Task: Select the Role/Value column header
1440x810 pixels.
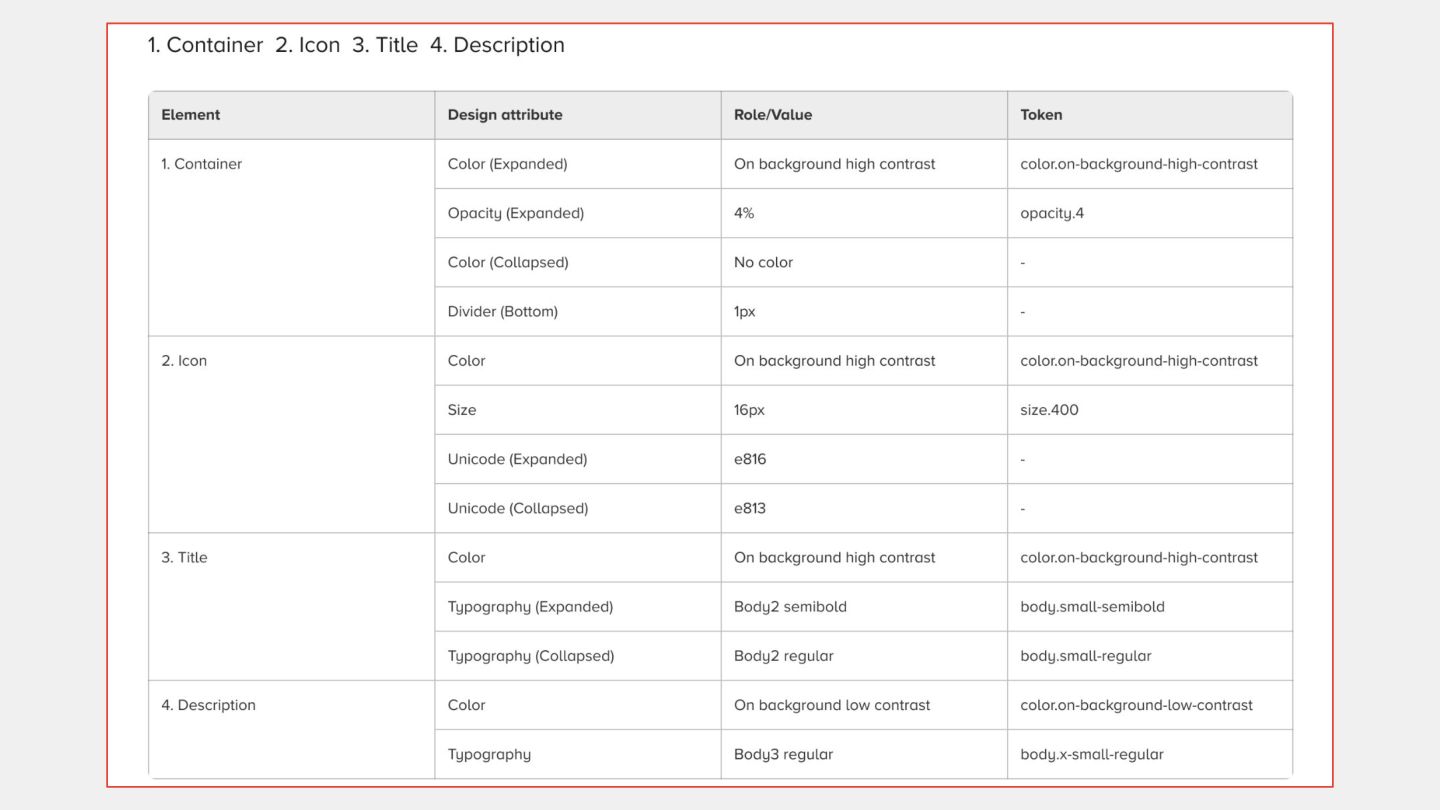Action: (773, 115)
